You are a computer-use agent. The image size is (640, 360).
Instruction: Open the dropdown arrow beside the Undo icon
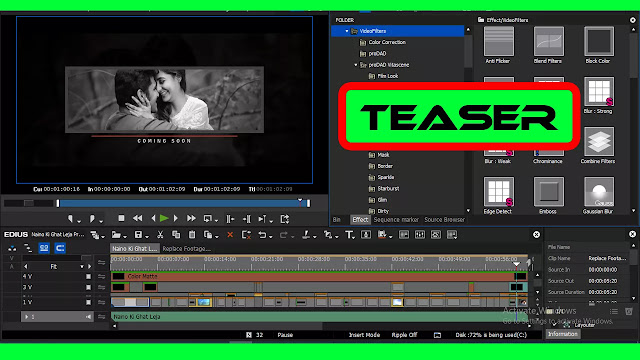[271, 236]
